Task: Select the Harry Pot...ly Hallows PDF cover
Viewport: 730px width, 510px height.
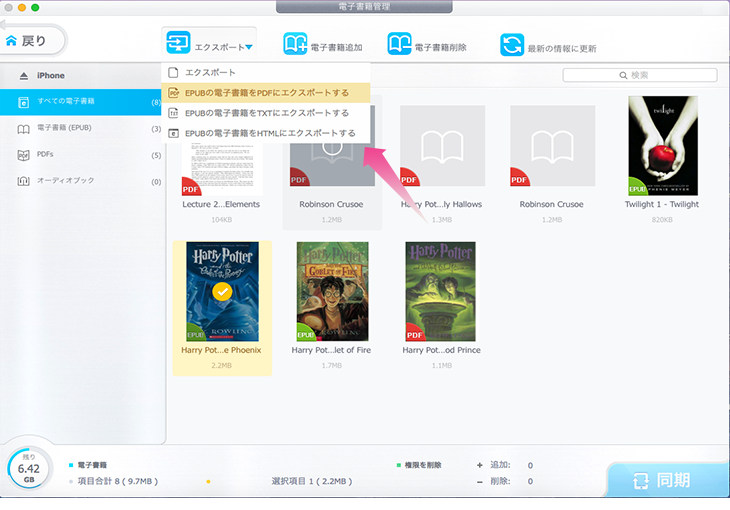Action: coord(442,146)
